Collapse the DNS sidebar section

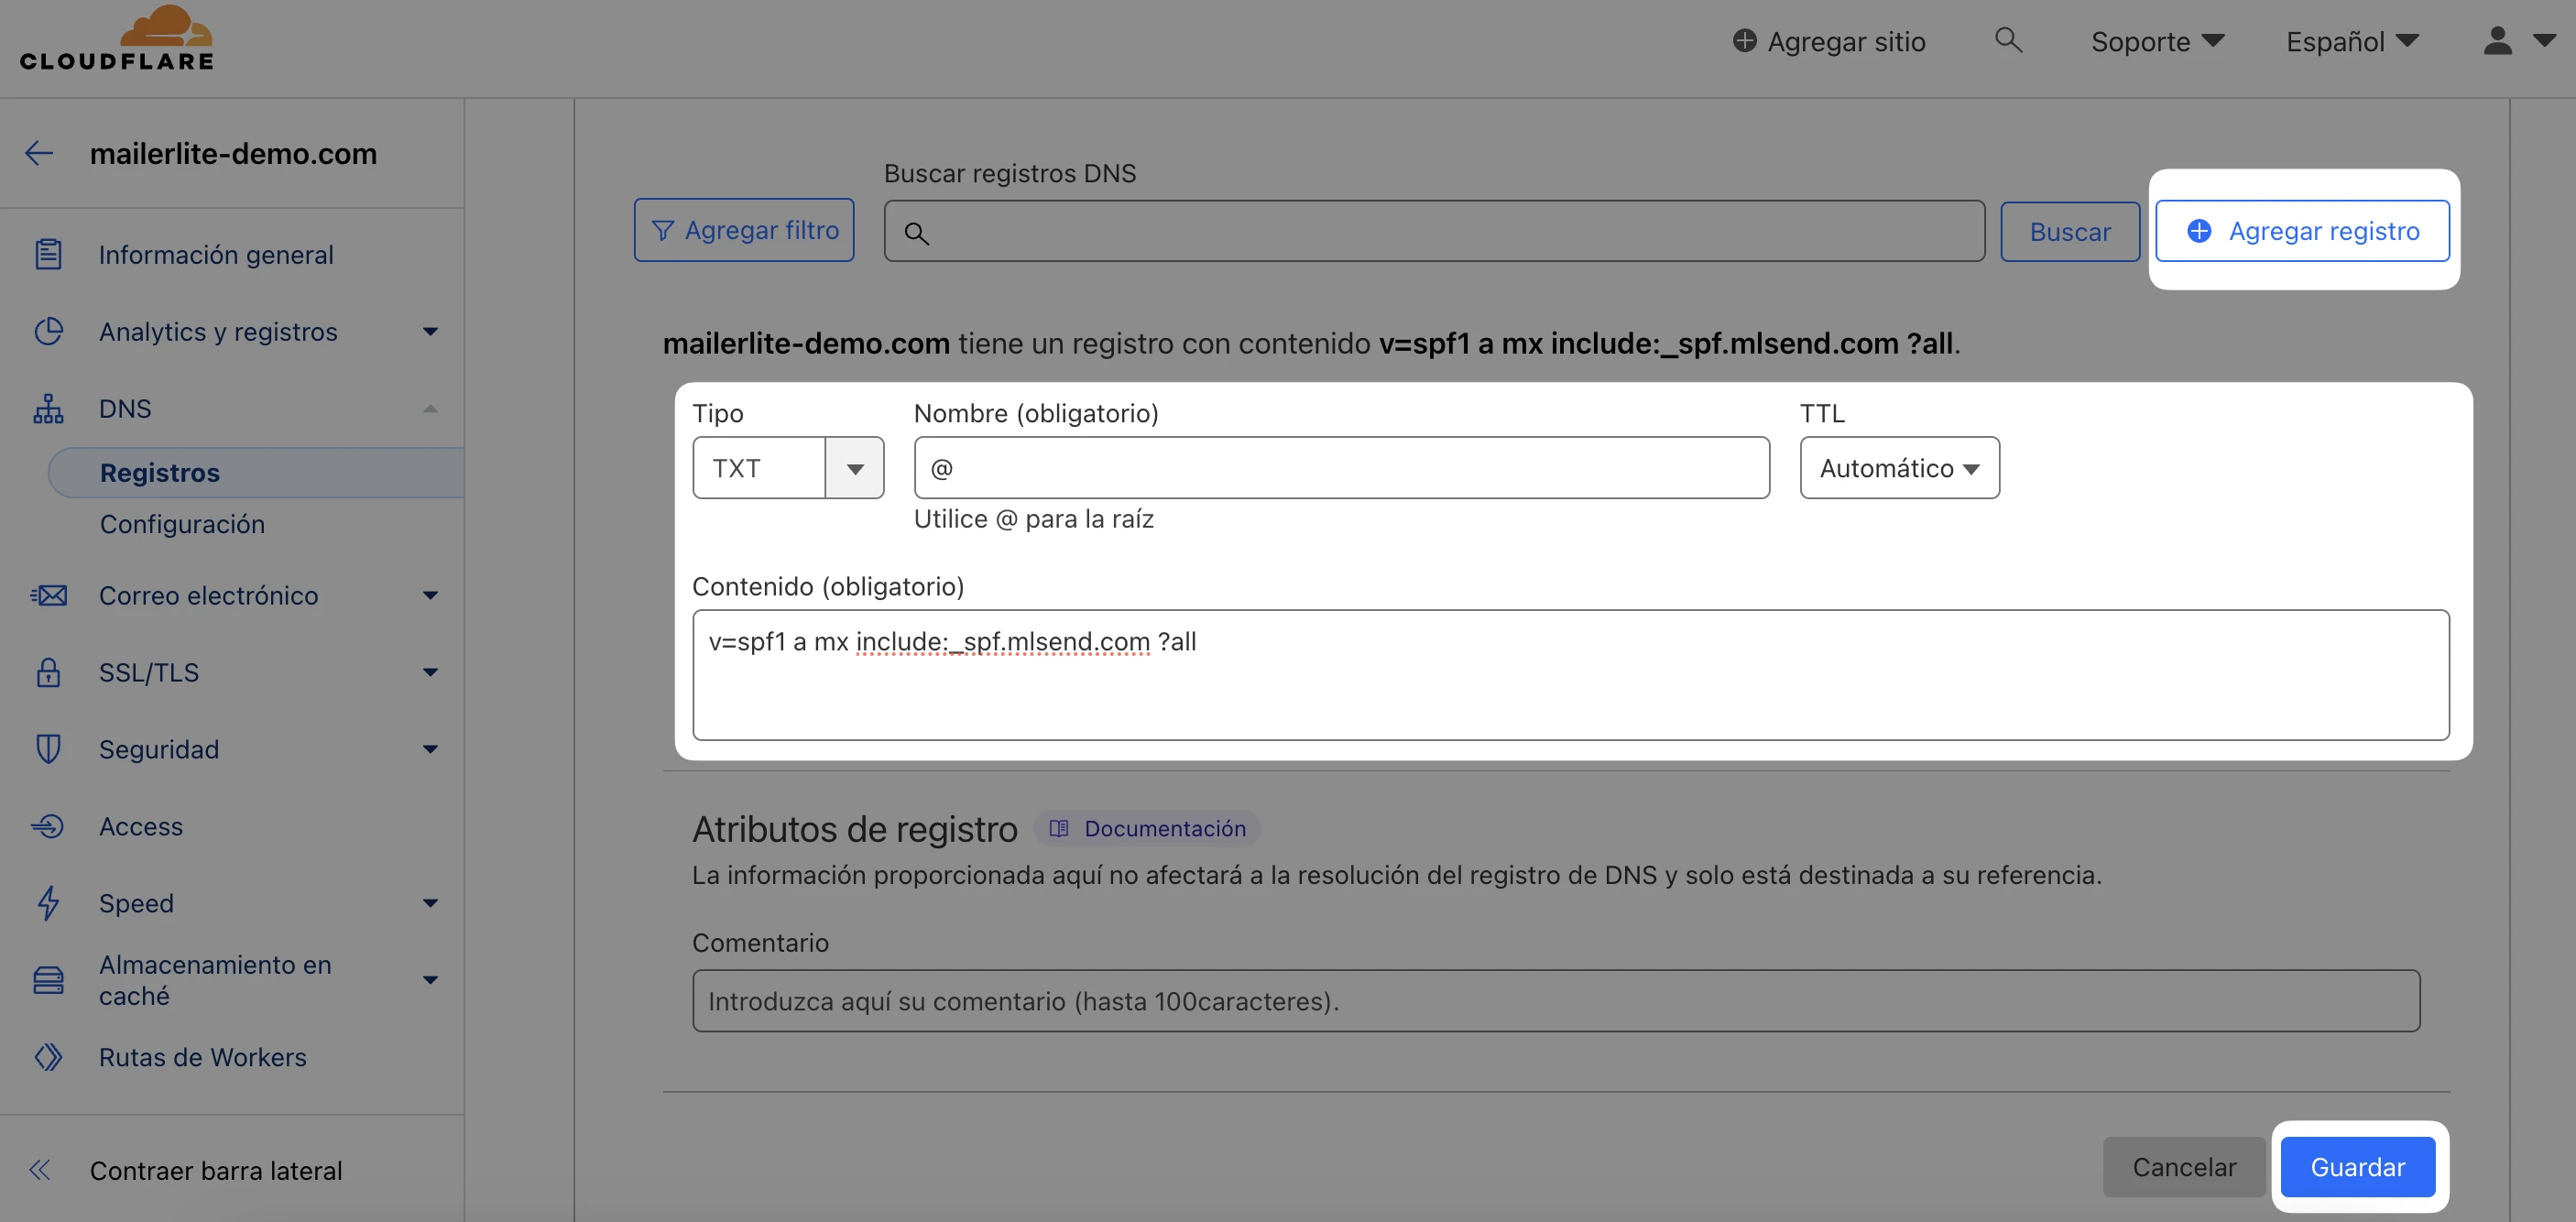pyautogui.click(x=430, y=408)
